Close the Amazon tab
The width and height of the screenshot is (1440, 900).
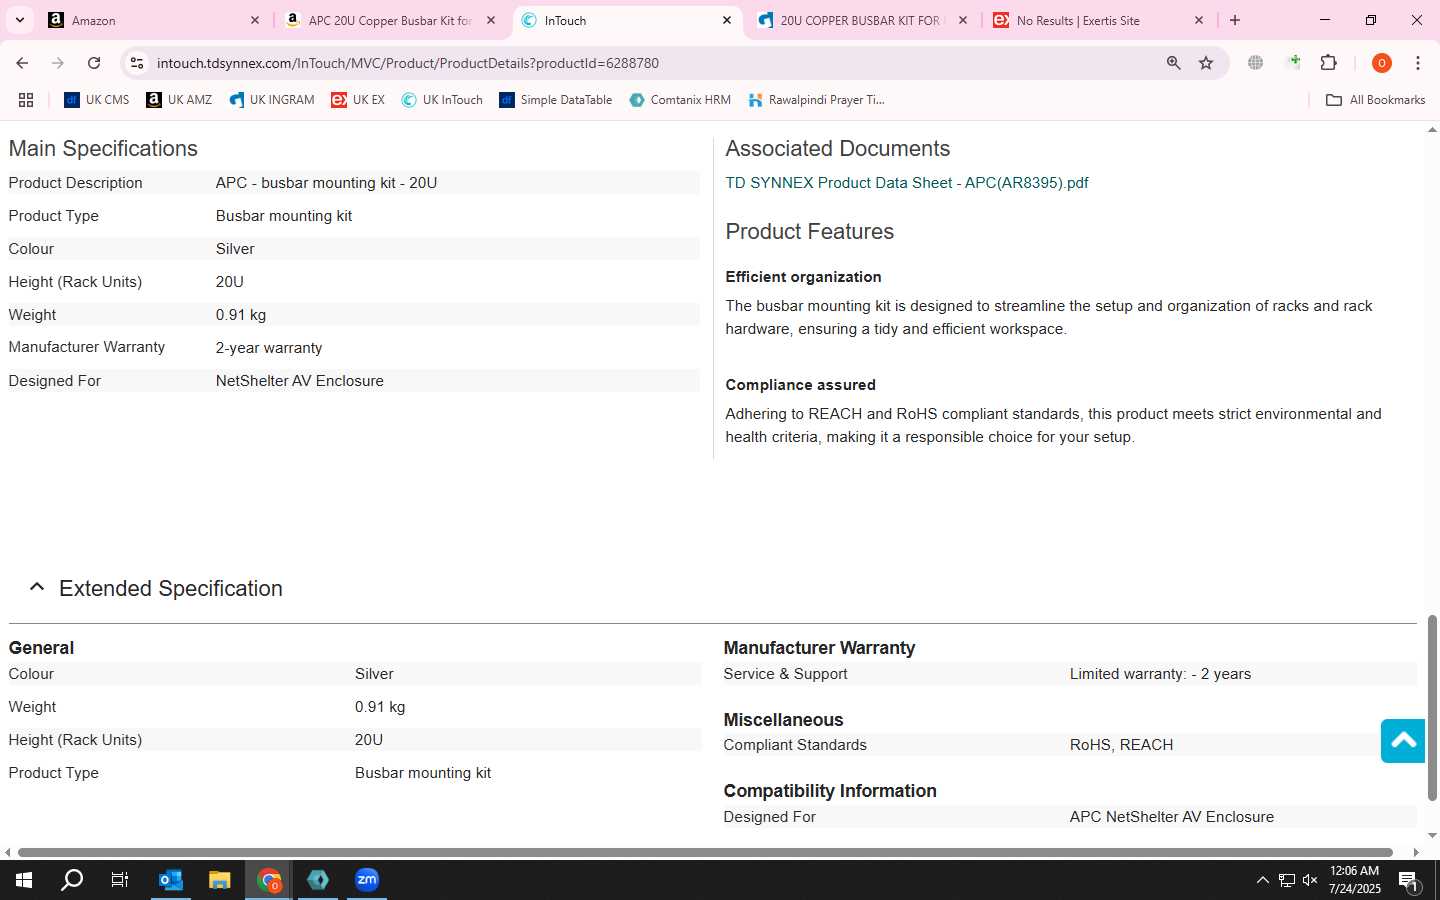pos(254,20)
